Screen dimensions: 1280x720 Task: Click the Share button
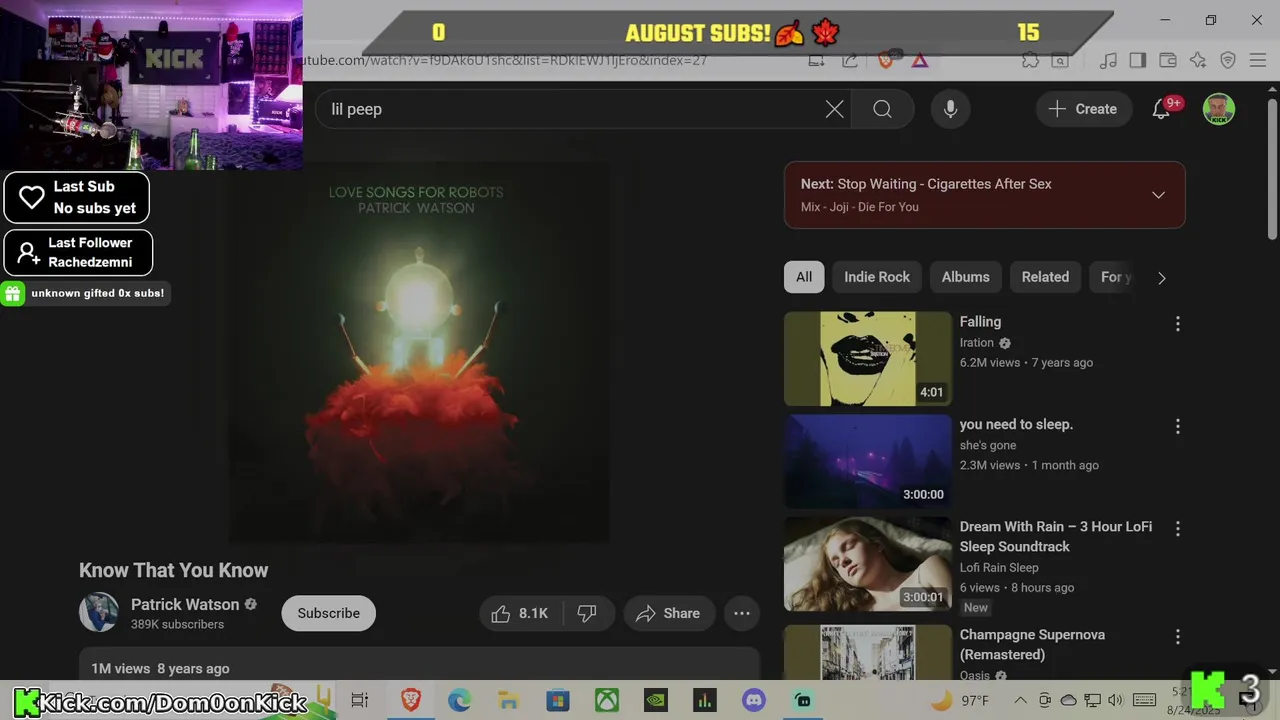click(668, 613)
